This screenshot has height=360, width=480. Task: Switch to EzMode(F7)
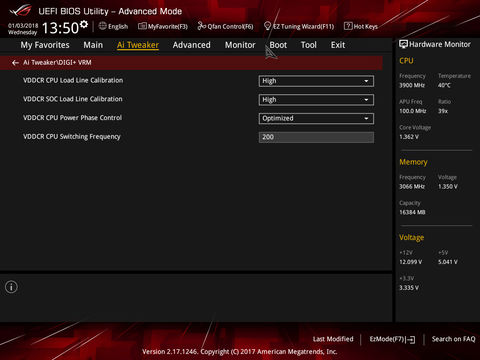point(392,339)
